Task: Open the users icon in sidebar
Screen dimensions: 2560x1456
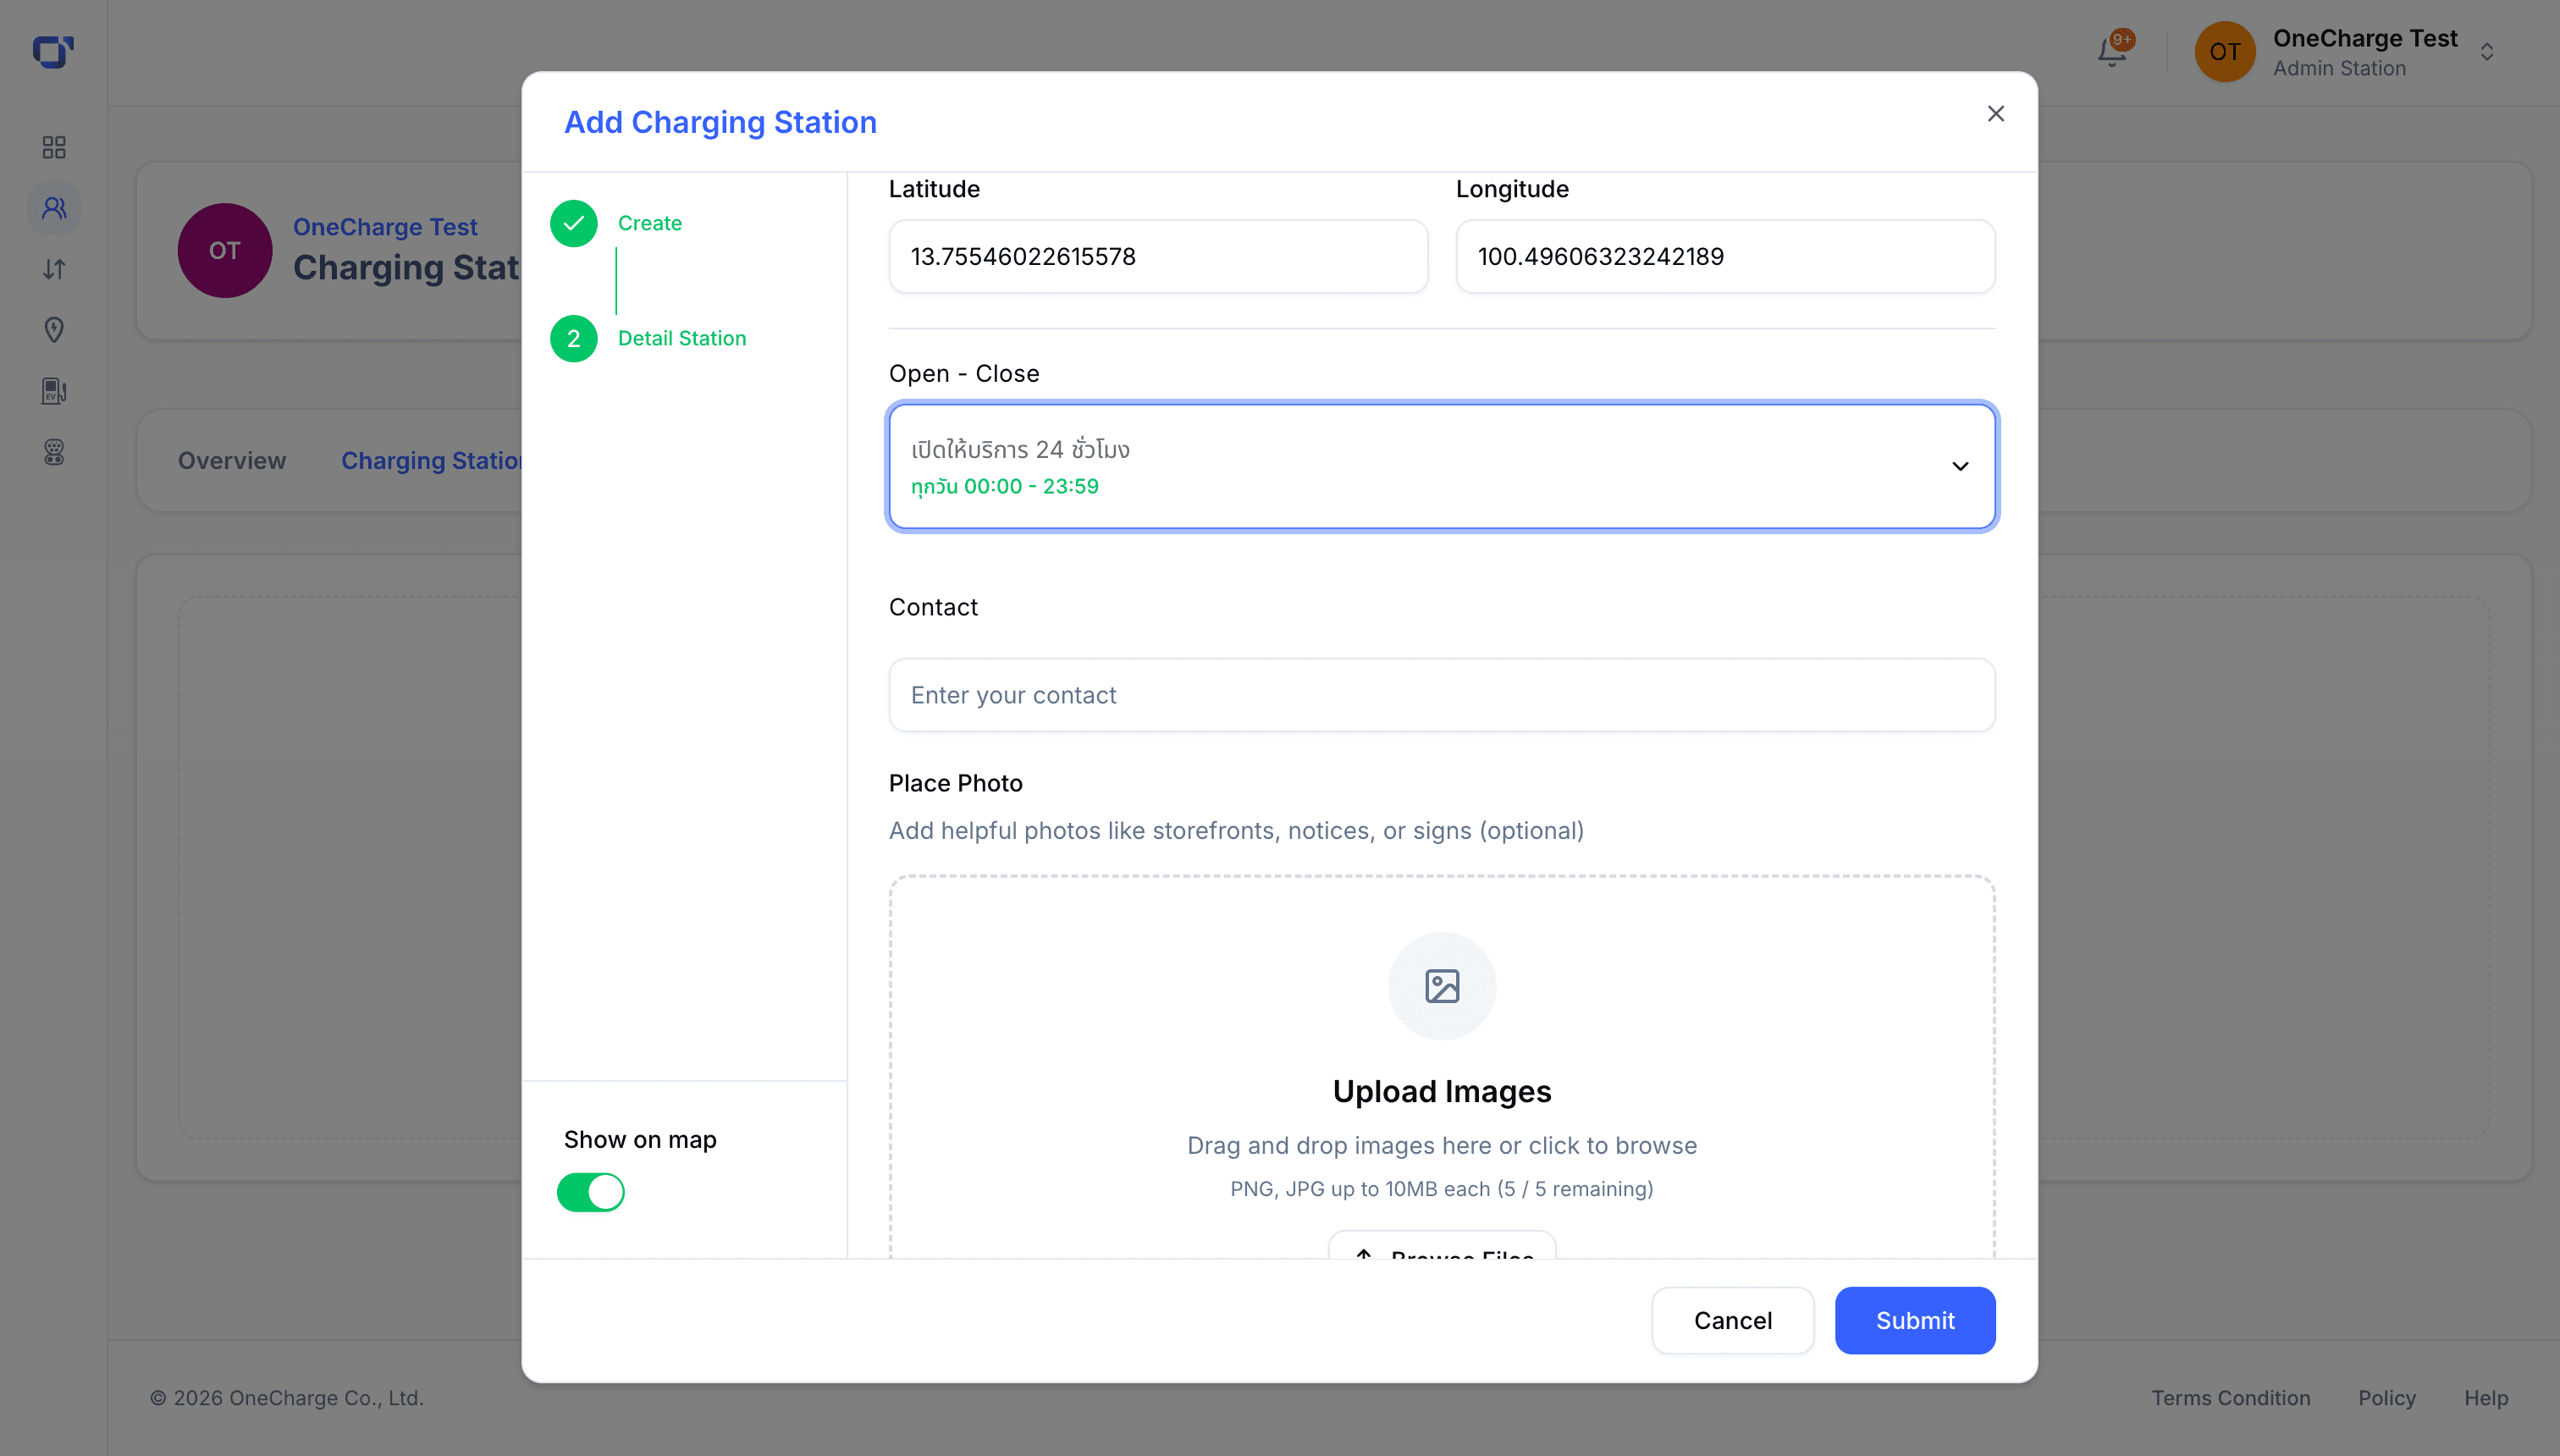Action: (x=54, y=208)
